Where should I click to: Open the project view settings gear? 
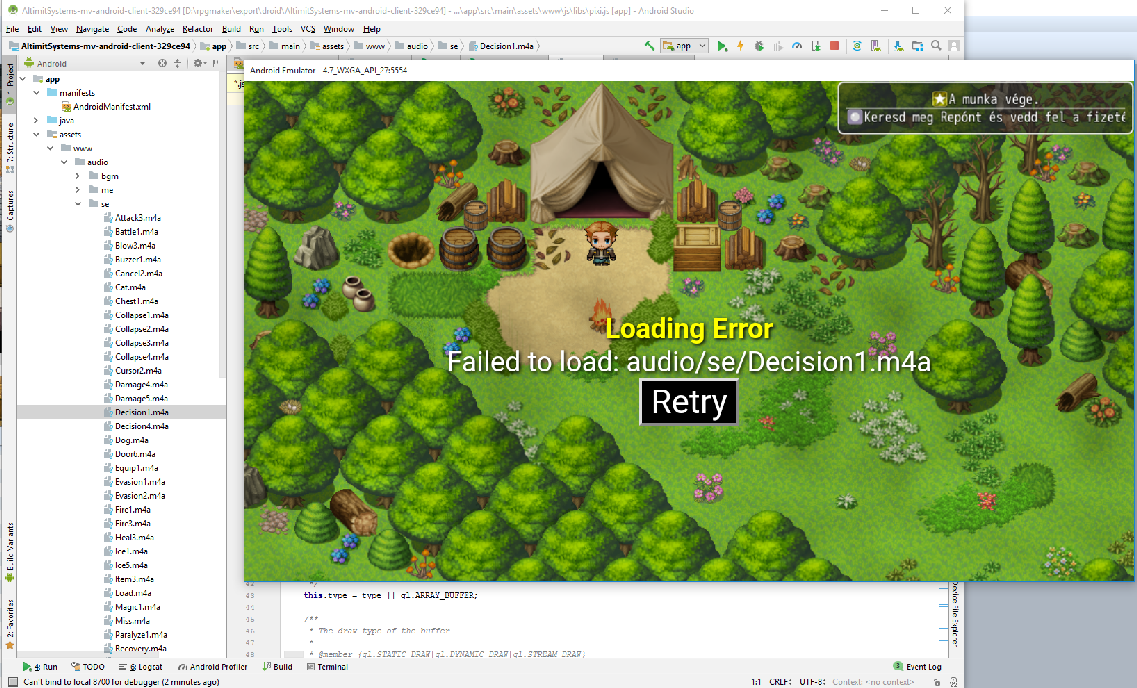click(198, 64)
